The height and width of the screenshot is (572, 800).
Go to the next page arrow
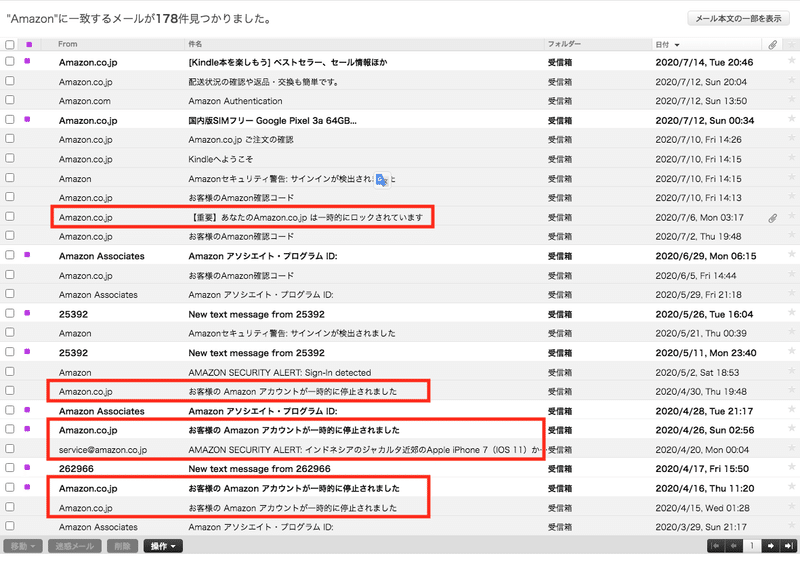pyautogui.click(x=770, y=546)
